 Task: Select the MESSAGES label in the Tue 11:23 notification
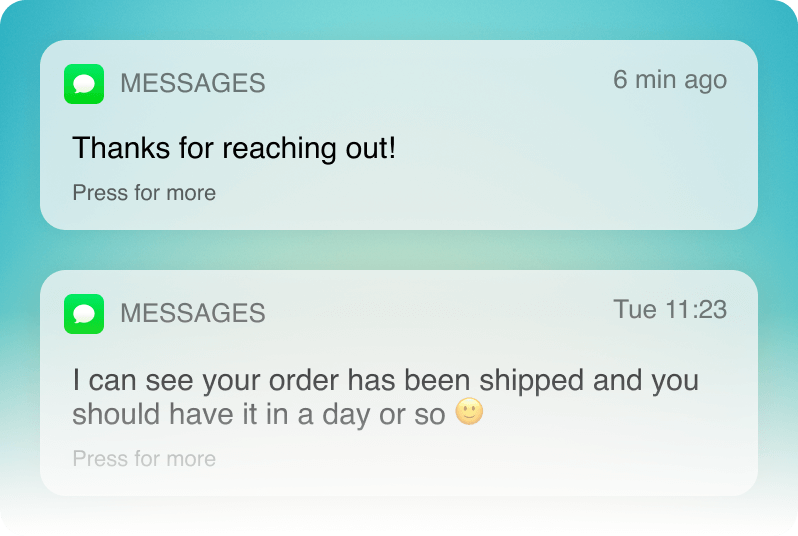pos(192,314)
